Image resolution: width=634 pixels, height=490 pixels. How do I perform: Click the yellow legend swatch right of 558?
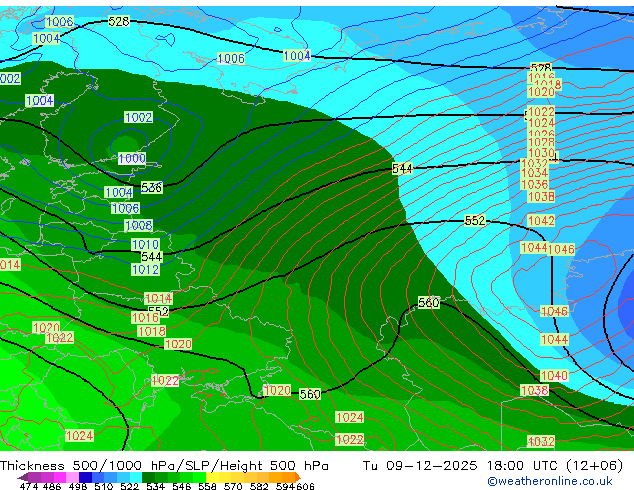(x=212, y=477)
